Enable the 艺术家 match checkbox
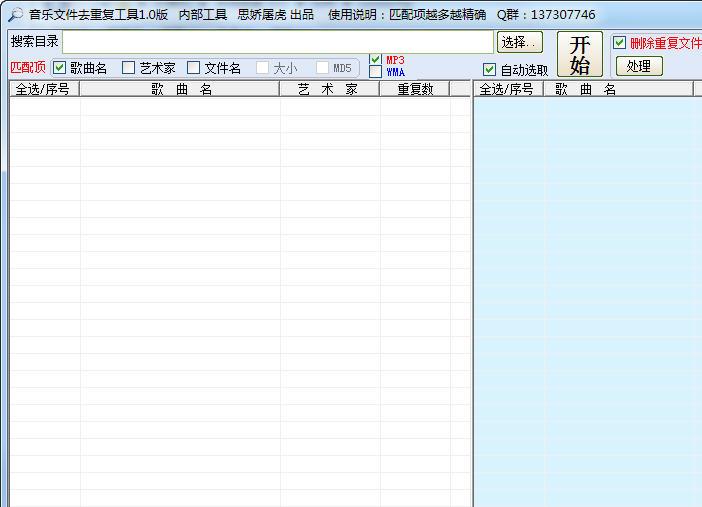The image size is (702, 507). (x=129, y=68)
